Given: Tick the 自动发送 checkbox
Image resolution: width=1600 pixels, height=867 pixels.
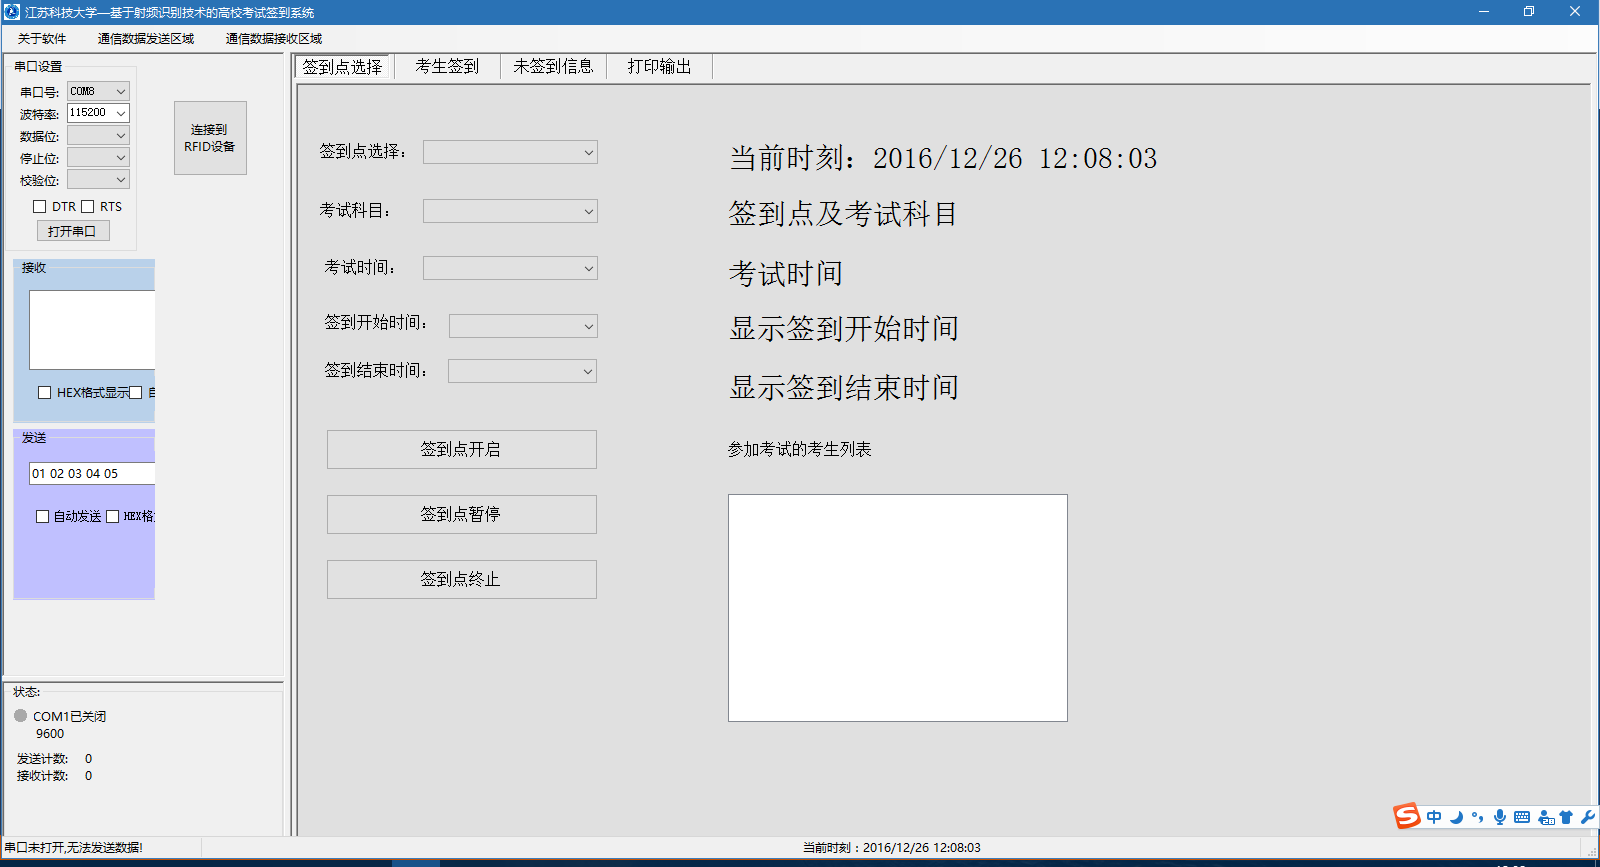Looking at the screenshot, I should (43, 517).
